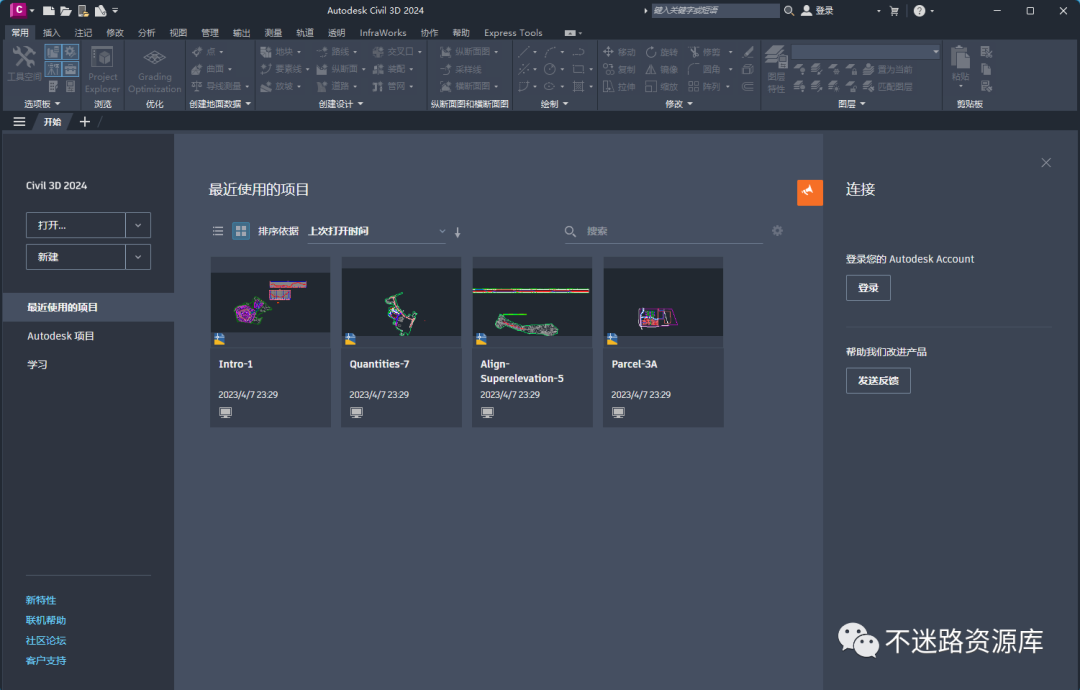Image resolution: width=1080 pixels, height=690 pixels.
Task: Click the New file icon in quick access toolbar
Action: tap(48, 10)
